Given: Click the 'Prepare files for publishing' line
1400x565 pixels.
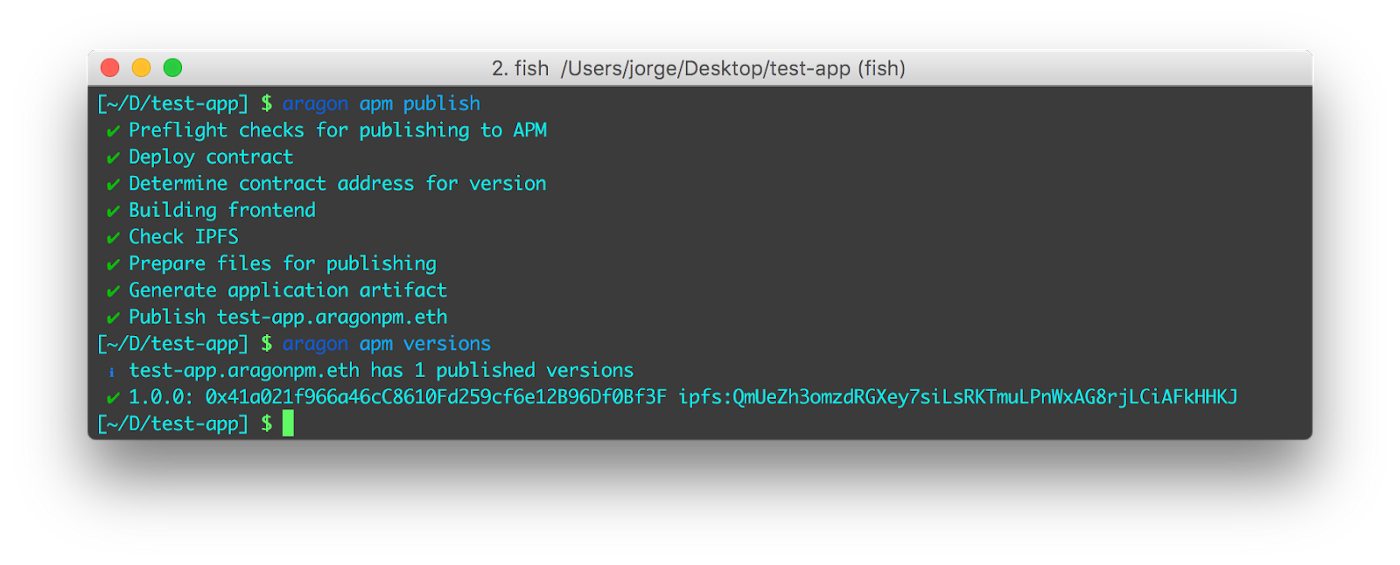Looking at the screenshot, I should pos(282,264).
